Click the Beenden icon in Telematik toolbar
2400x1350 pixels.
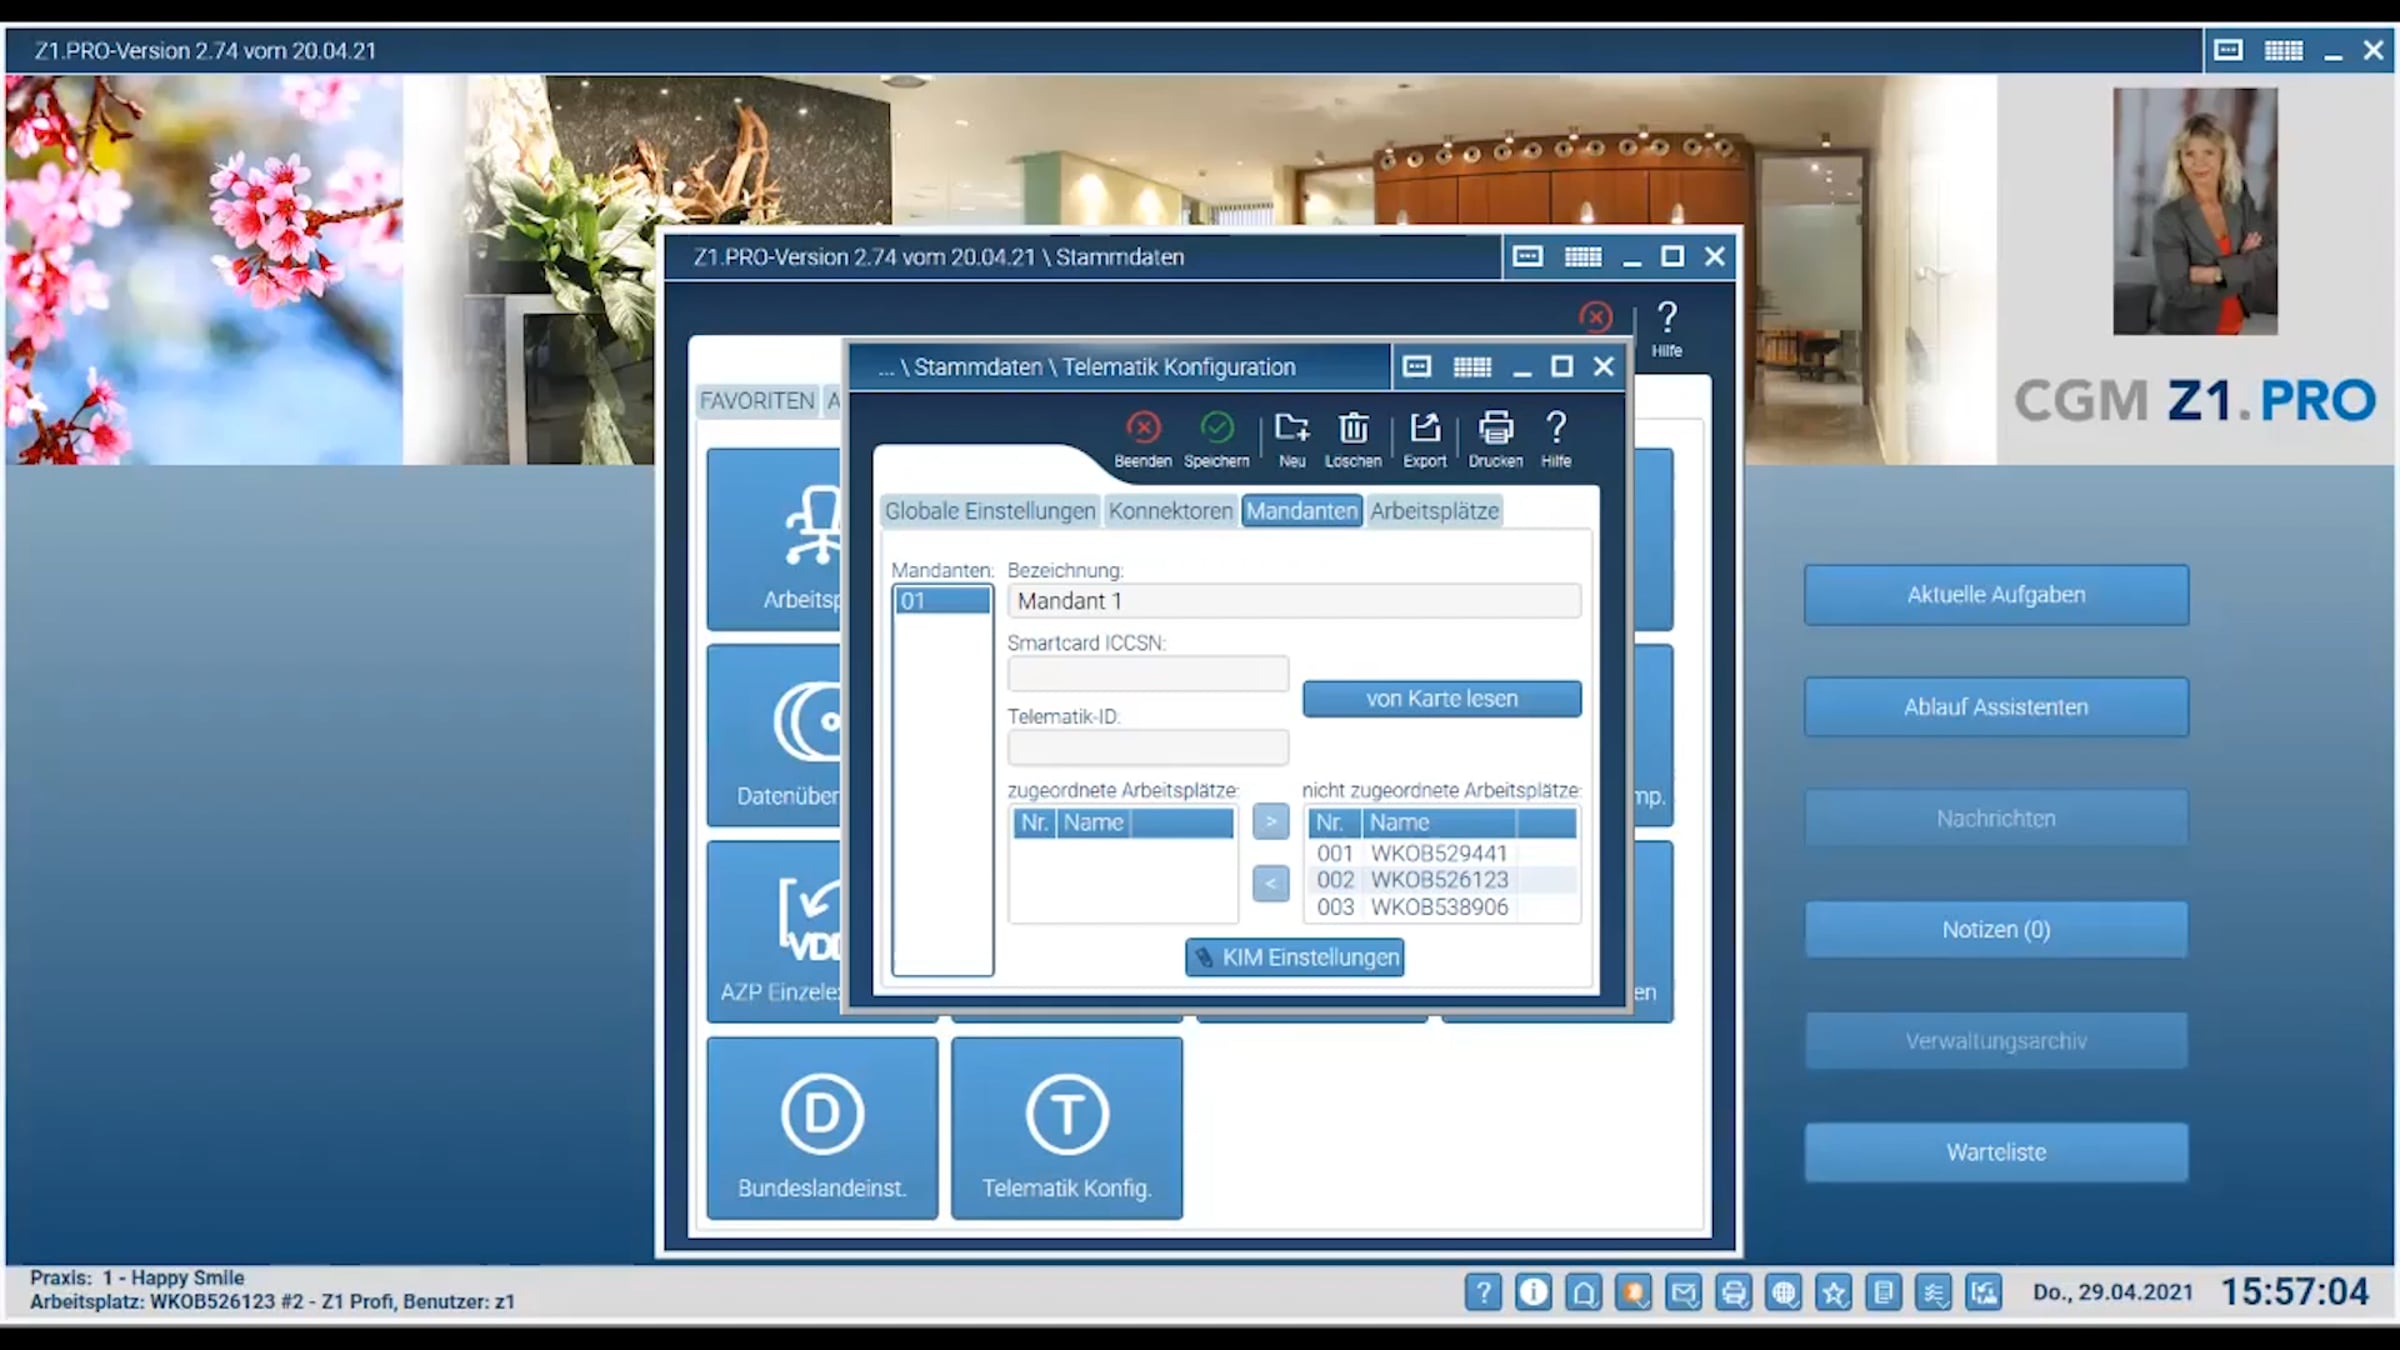coord(1143,429)
